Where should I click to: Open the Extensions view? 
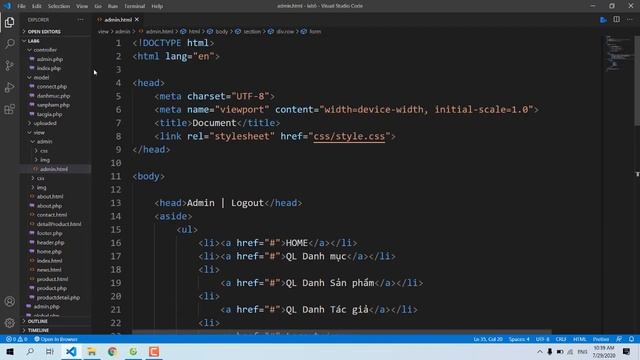[9, 109]
